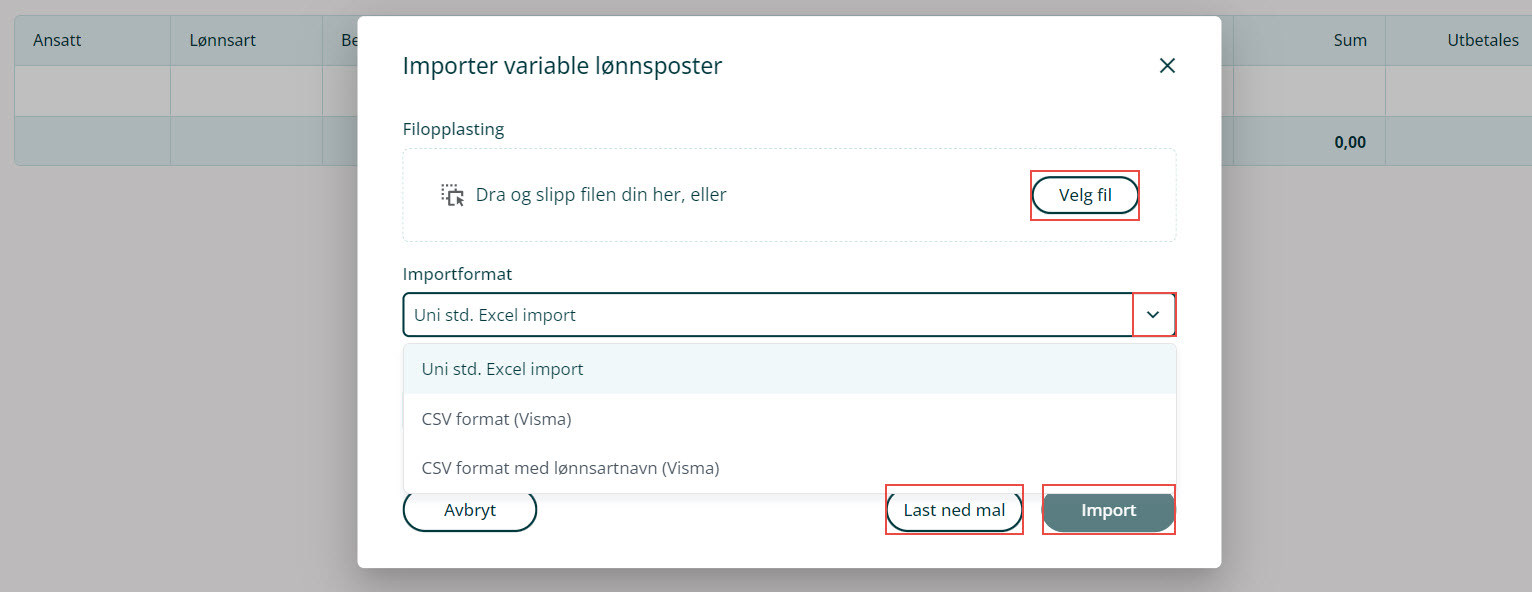Image resolution: width=1532 pixels, height=592 pixels.
Task: Pick CSV format med lønnsartnavn (Visma)
Action: pos(570,468)
